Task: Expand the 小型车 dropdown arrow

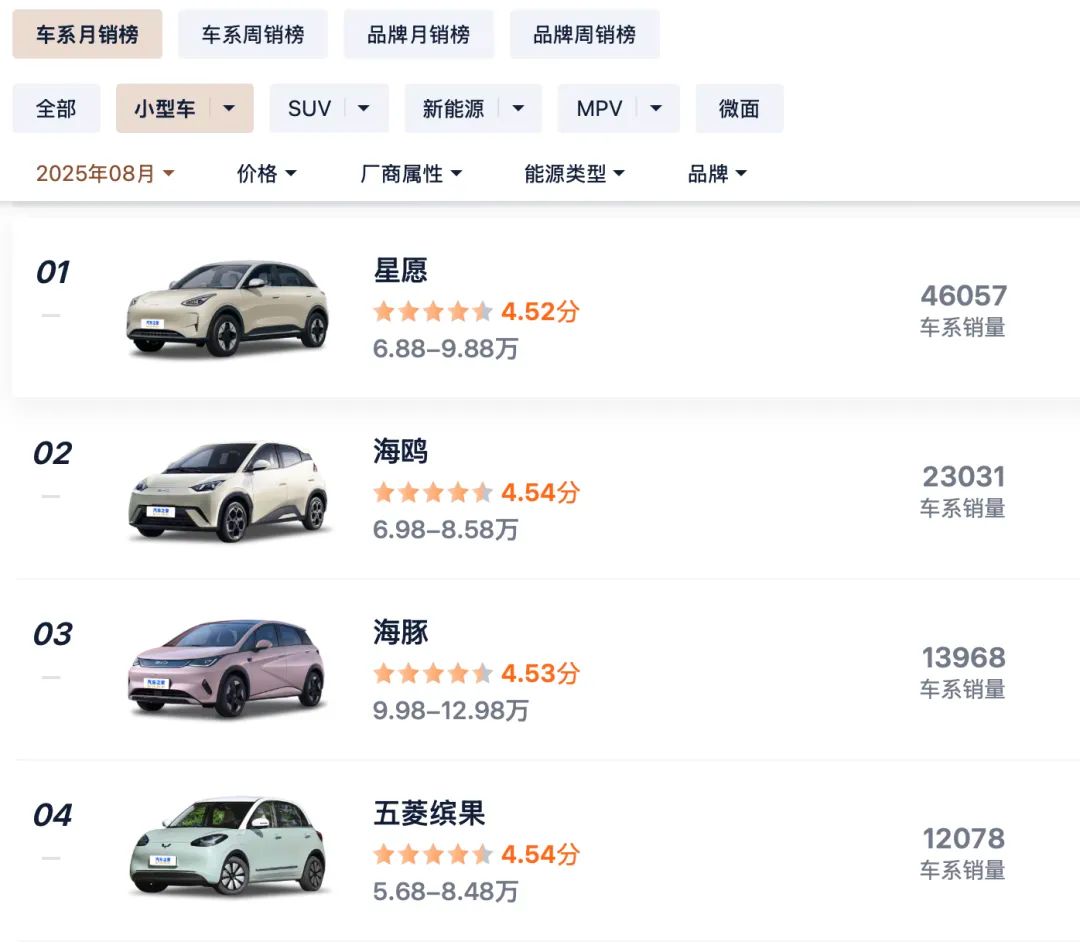Action: coord(229,109)
